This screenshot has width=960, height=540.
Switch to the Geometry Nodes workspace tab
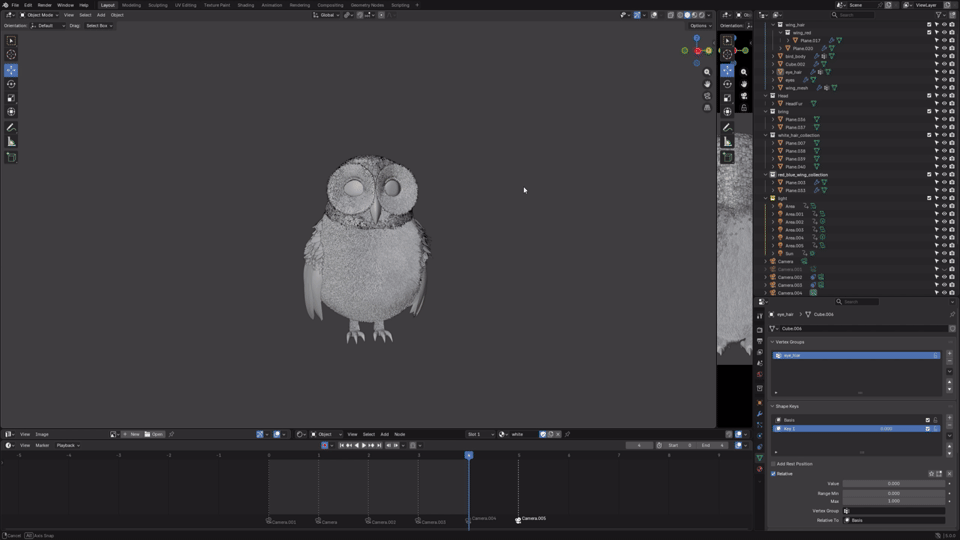point(367,5)
